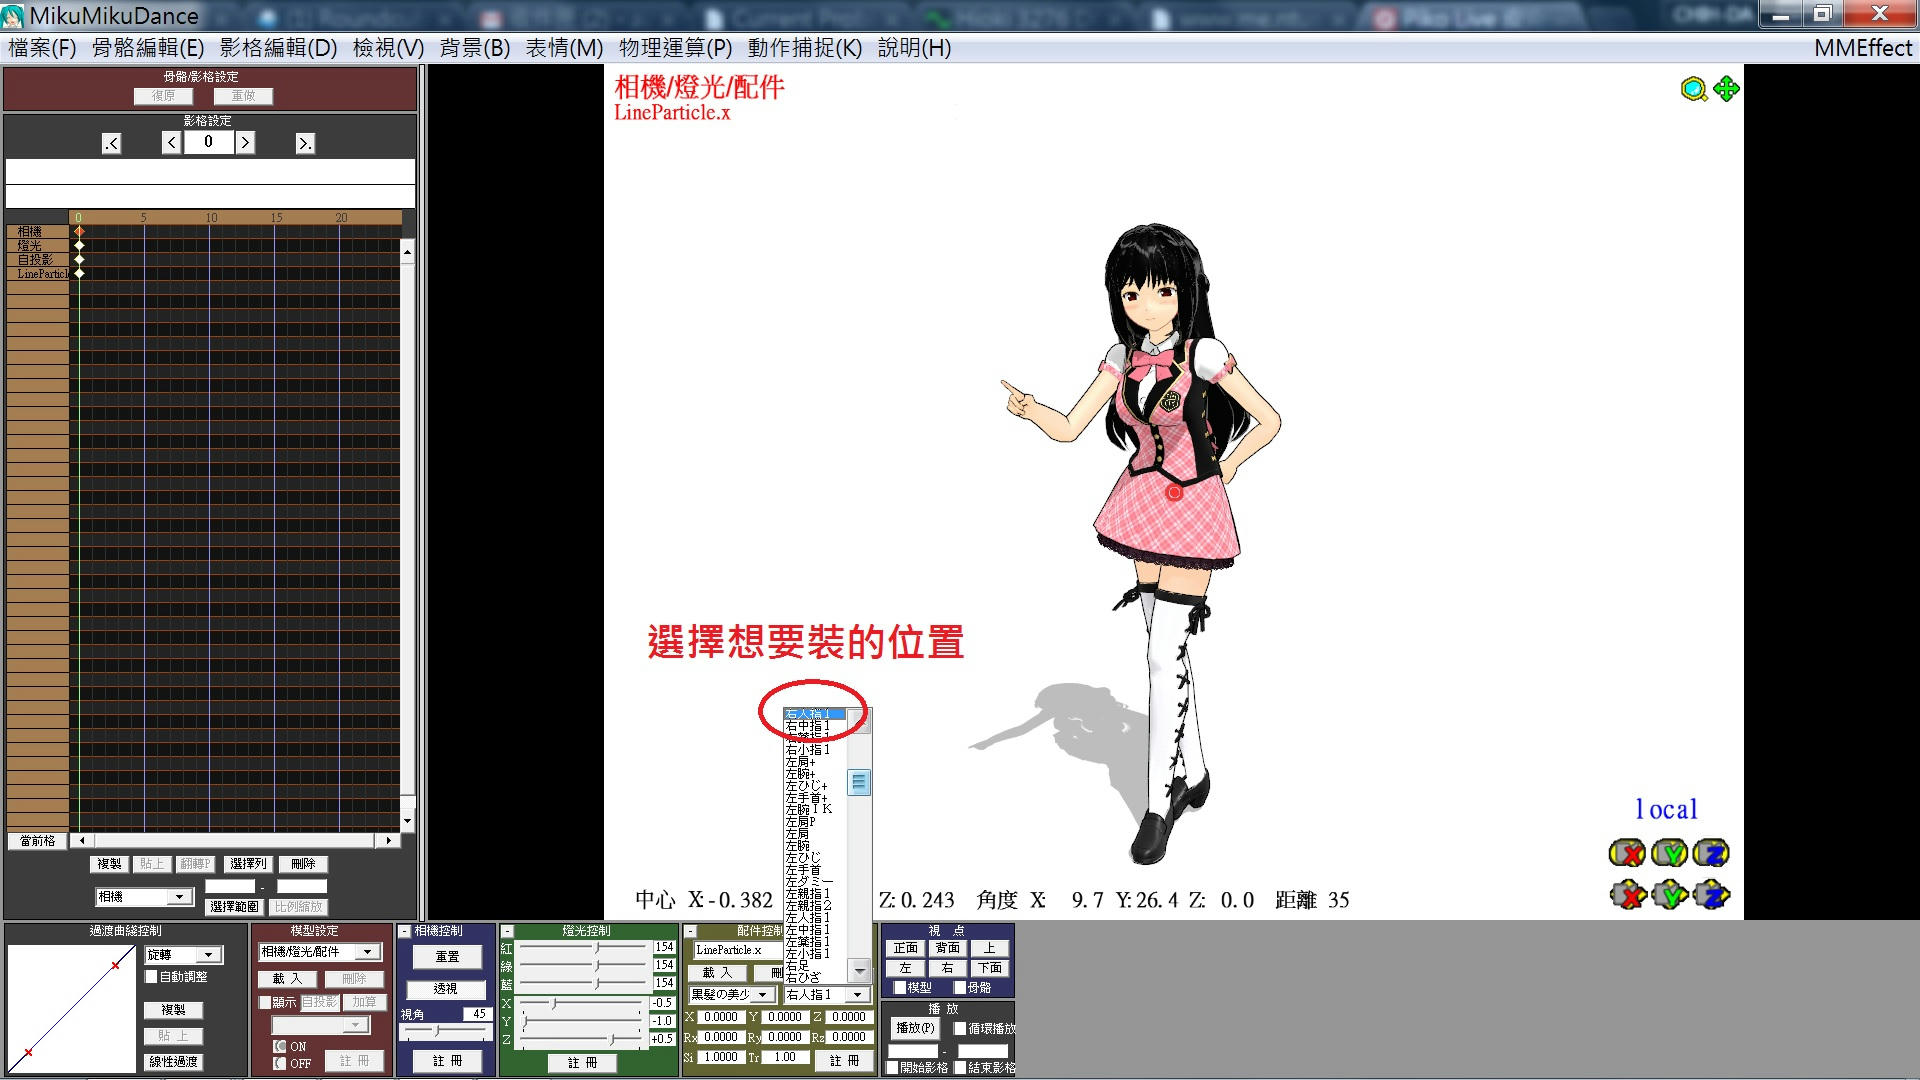Select the OFF radio button
Screen dimensions: 1920x1080
(280, 1063)
